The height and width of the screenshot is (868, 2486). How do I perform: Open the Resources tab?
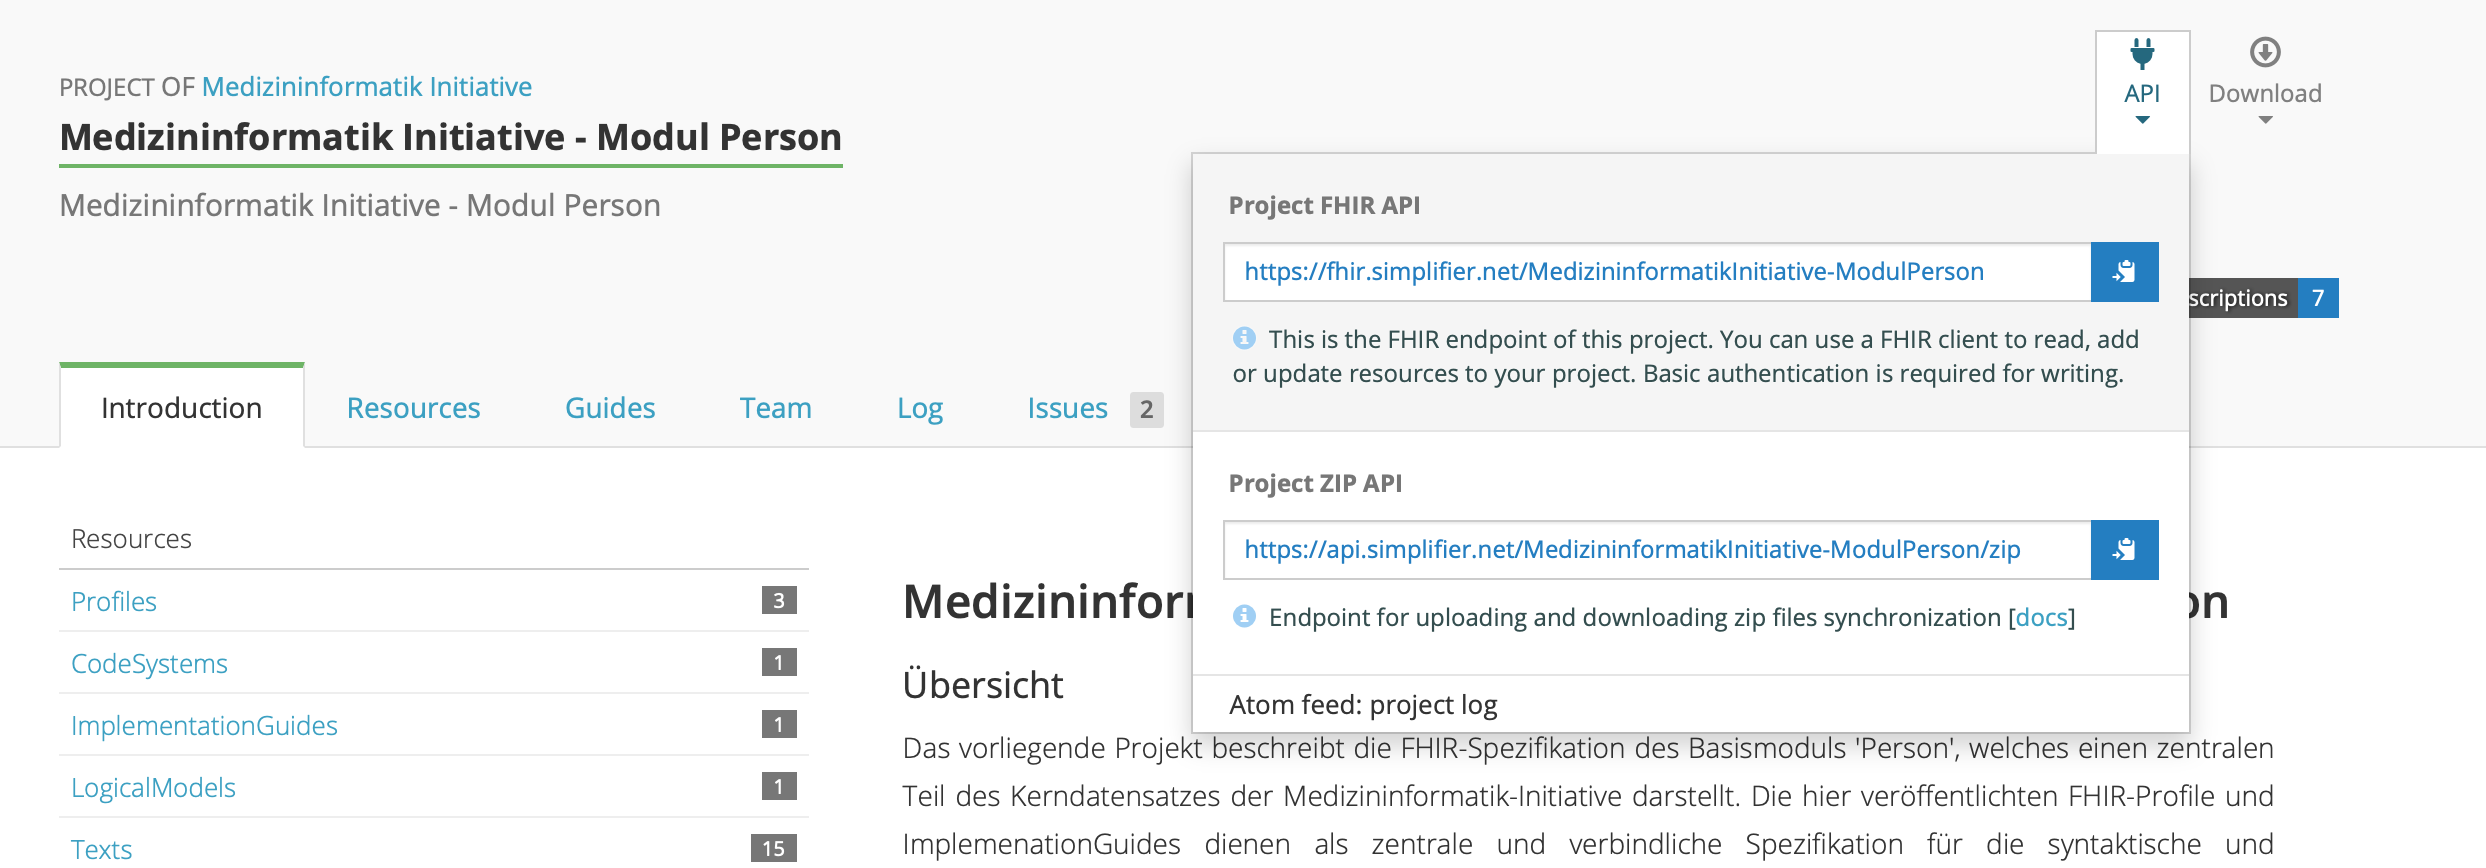(x=414, y=408)
